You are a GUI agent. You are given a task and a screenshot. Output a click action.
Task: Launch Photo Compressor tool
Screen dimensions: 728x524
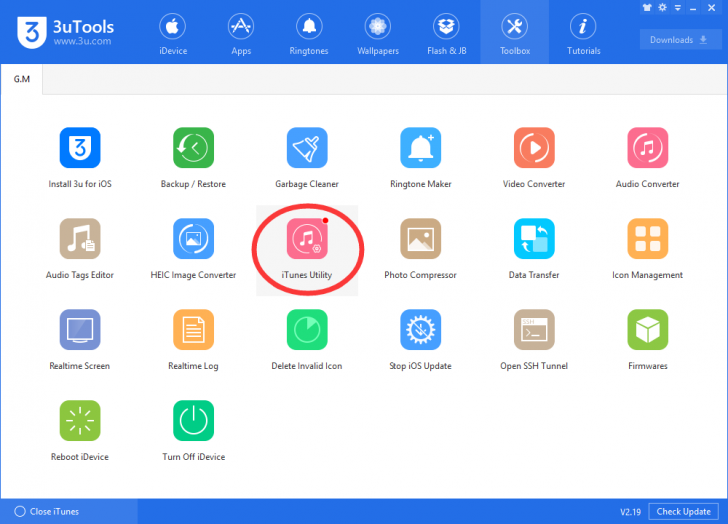pos(421,239)
